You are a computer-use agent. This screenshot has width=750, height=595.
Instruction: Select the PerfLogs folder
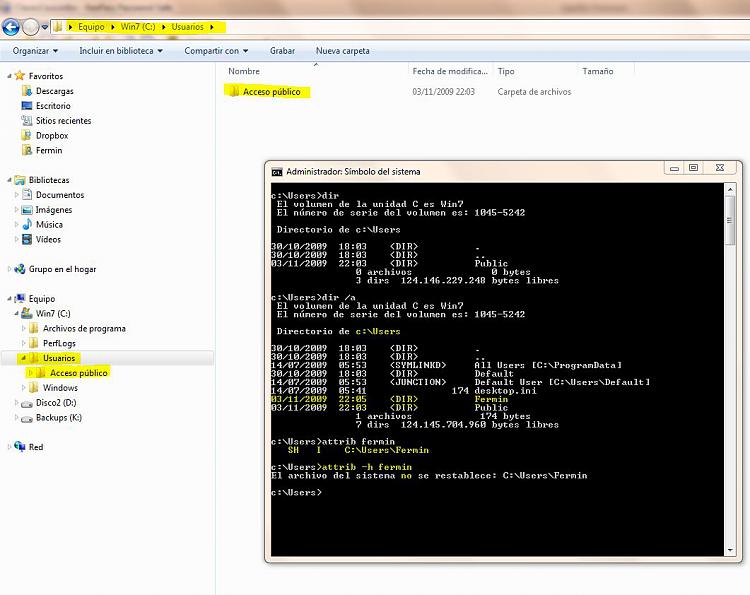(x=59, y=343)
